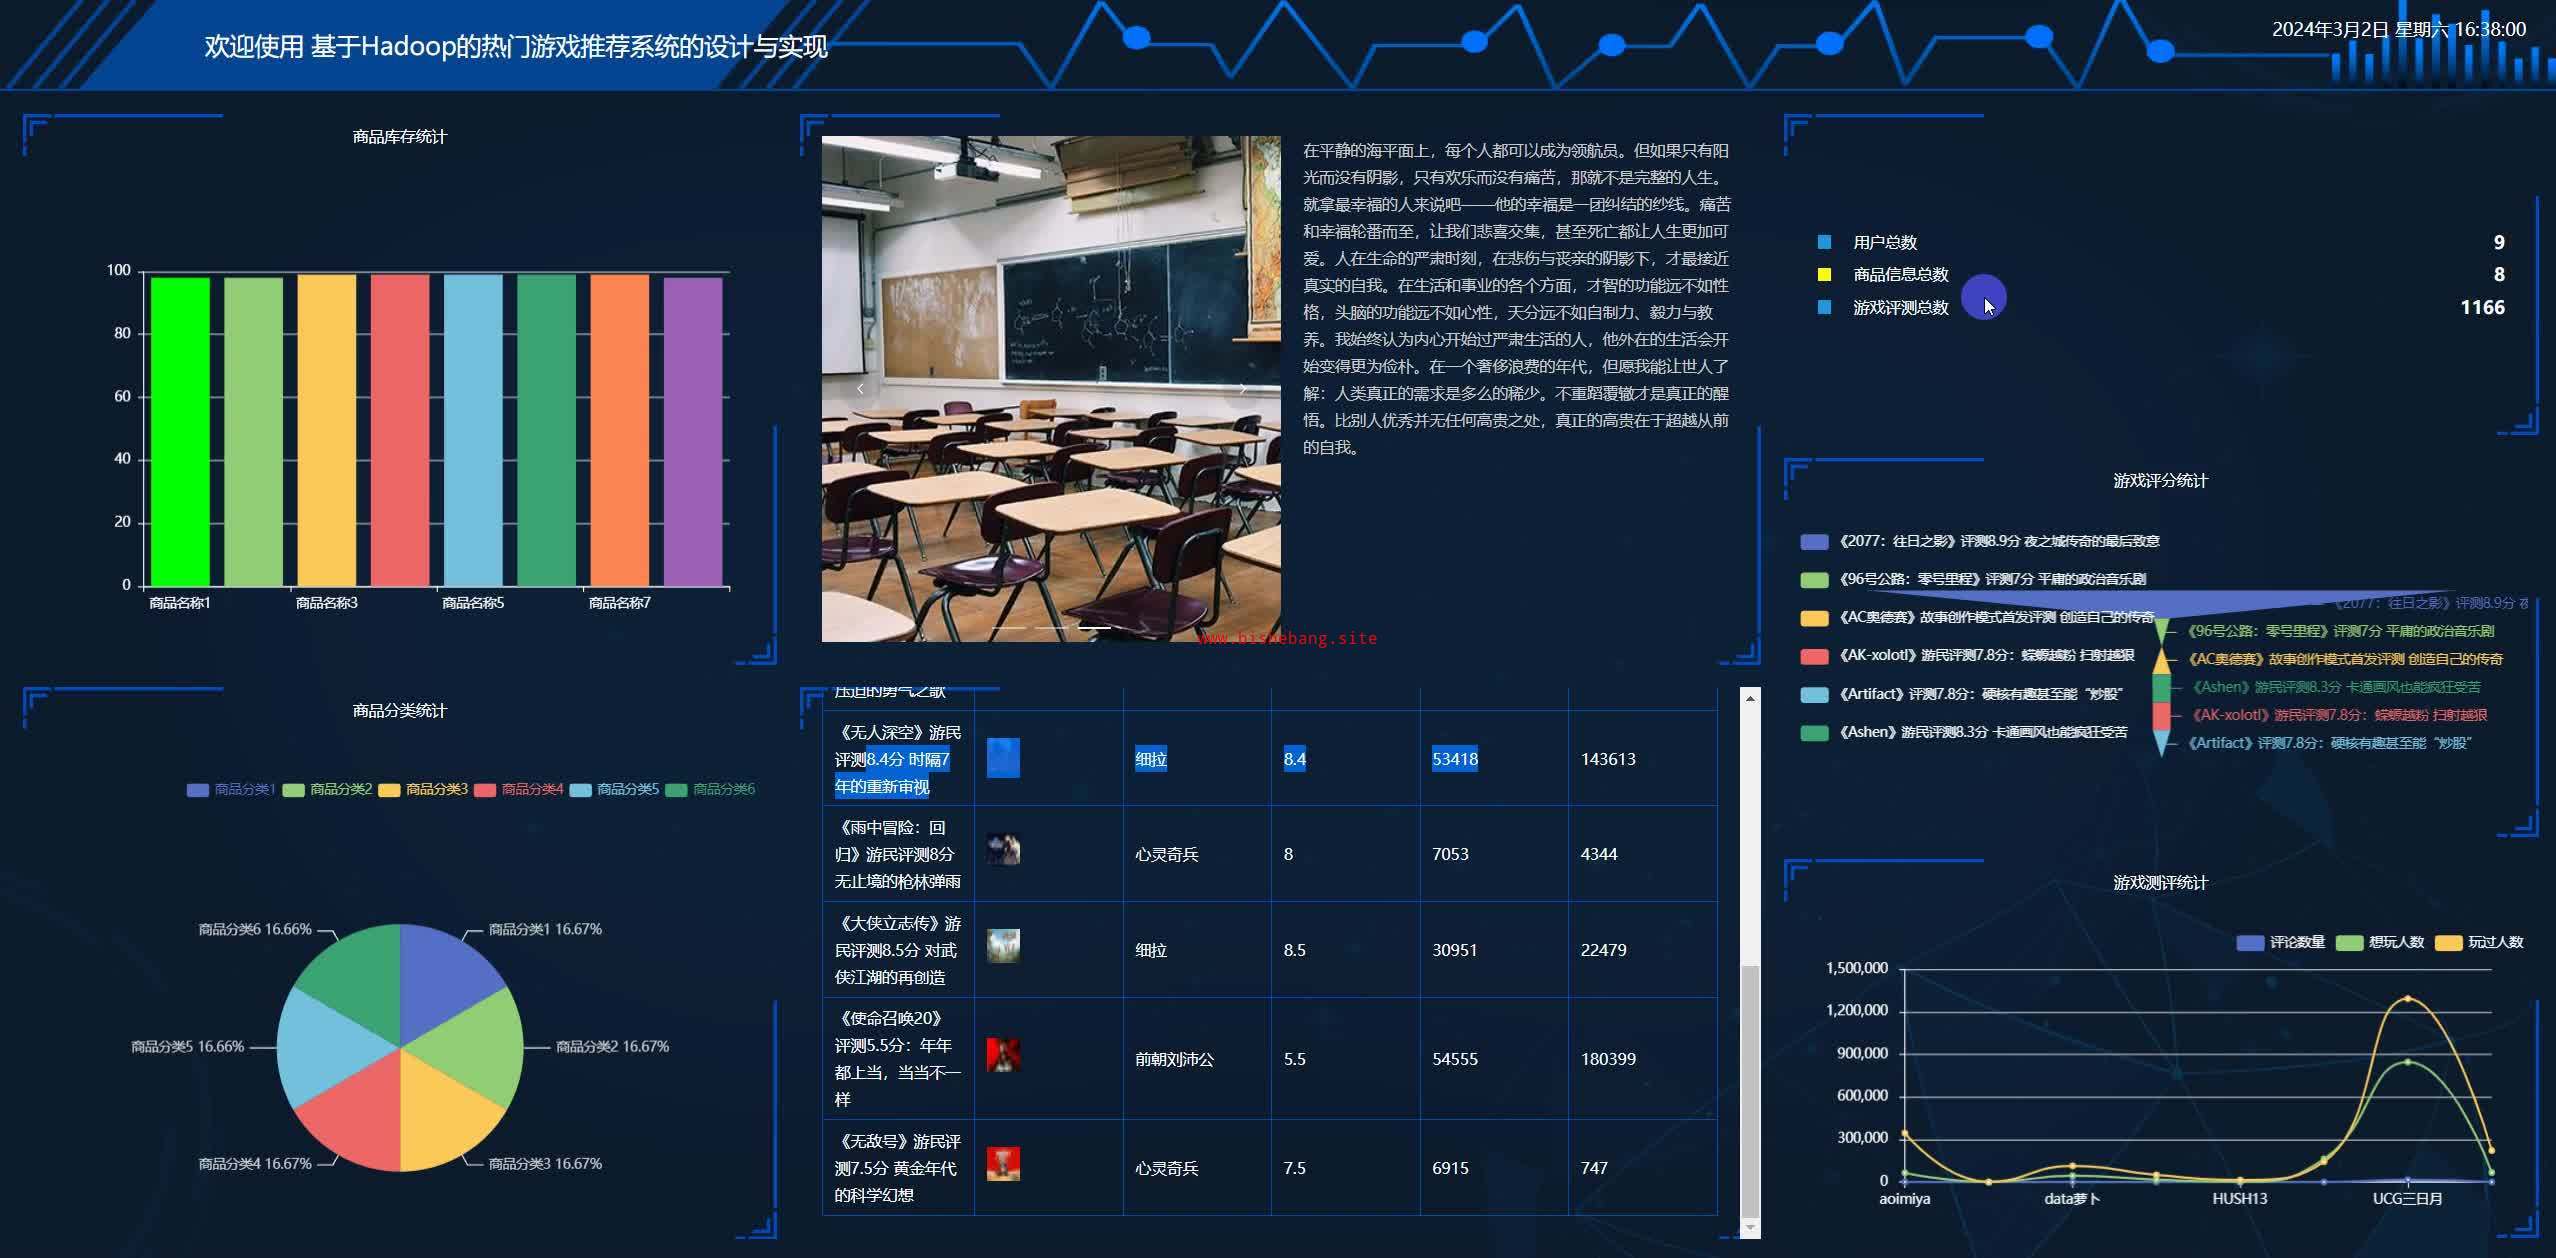Toggle 商品分类4 legend in pie chart
Viewport: 2556px width, 1258px height.
coord(518,790)
